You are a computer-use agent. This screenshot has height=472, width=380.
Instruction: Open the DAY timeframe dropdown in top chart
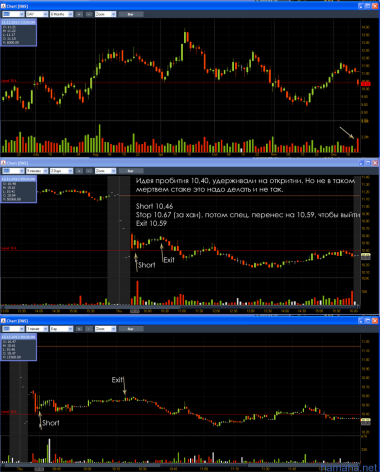click(x=37, y=14)
